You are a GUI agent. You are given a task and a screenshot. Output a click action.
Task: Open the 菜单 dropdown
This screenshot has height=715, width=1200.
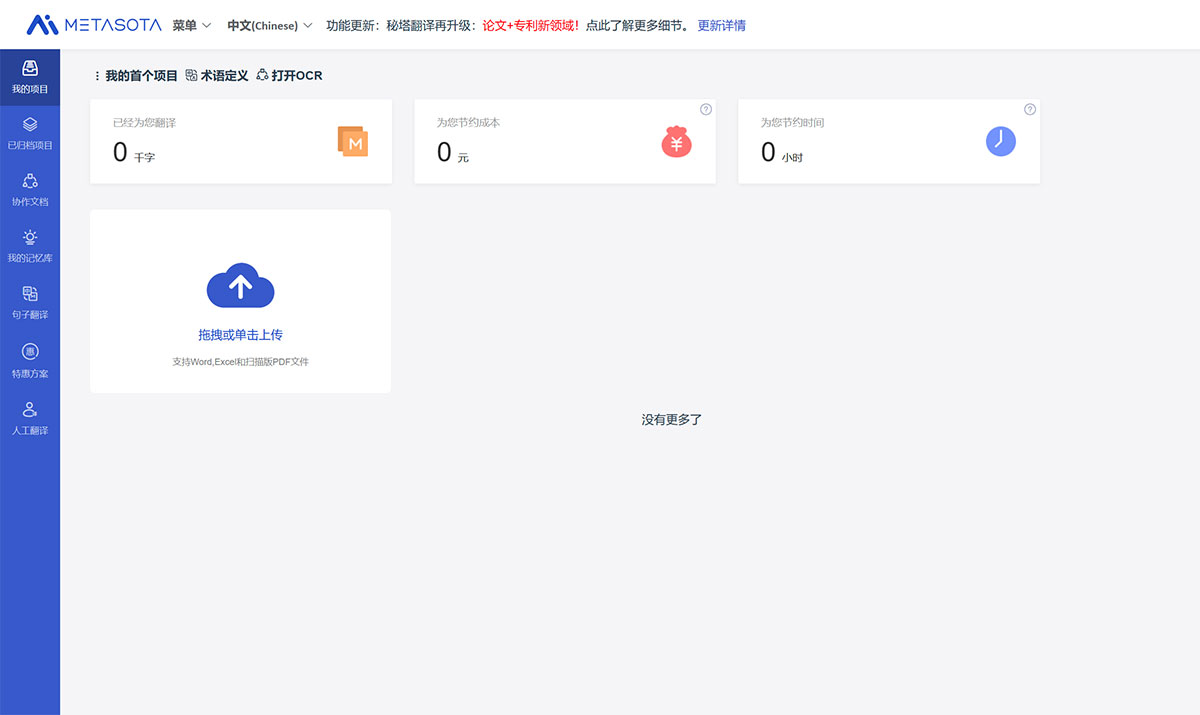(190, 24)
